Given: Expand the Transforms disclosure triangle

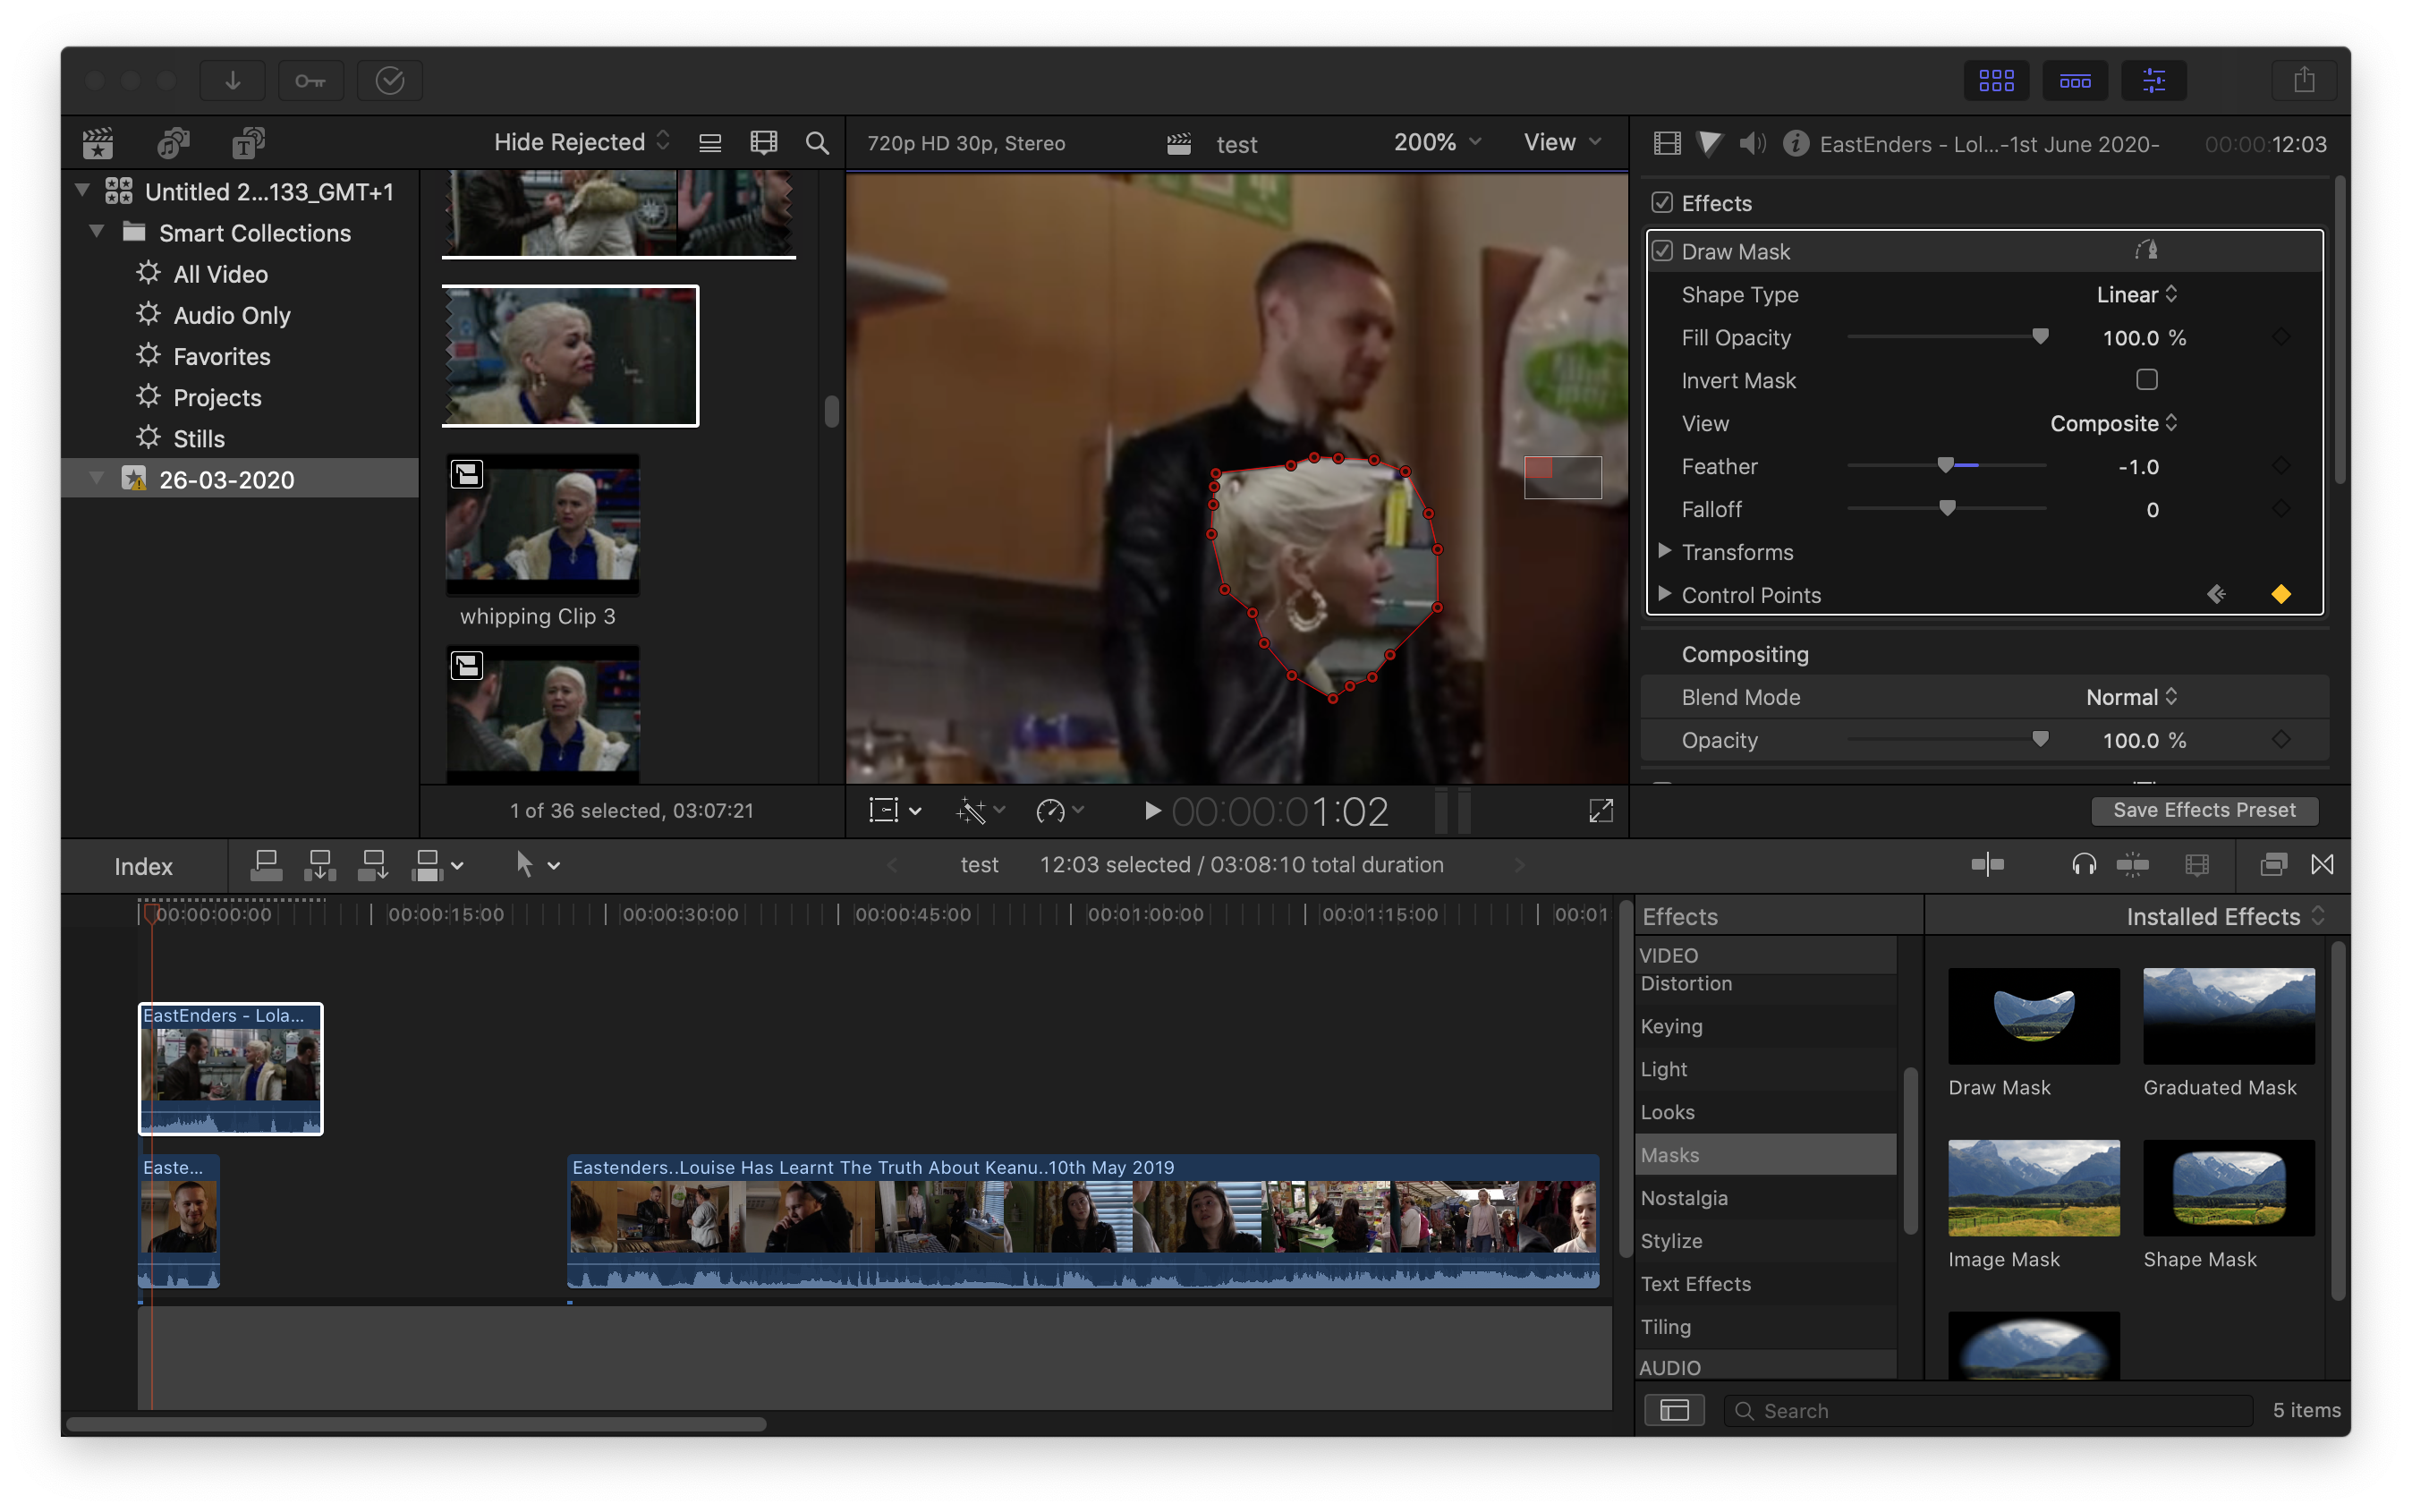Looking at the screenshot, I should point(1664,551).
